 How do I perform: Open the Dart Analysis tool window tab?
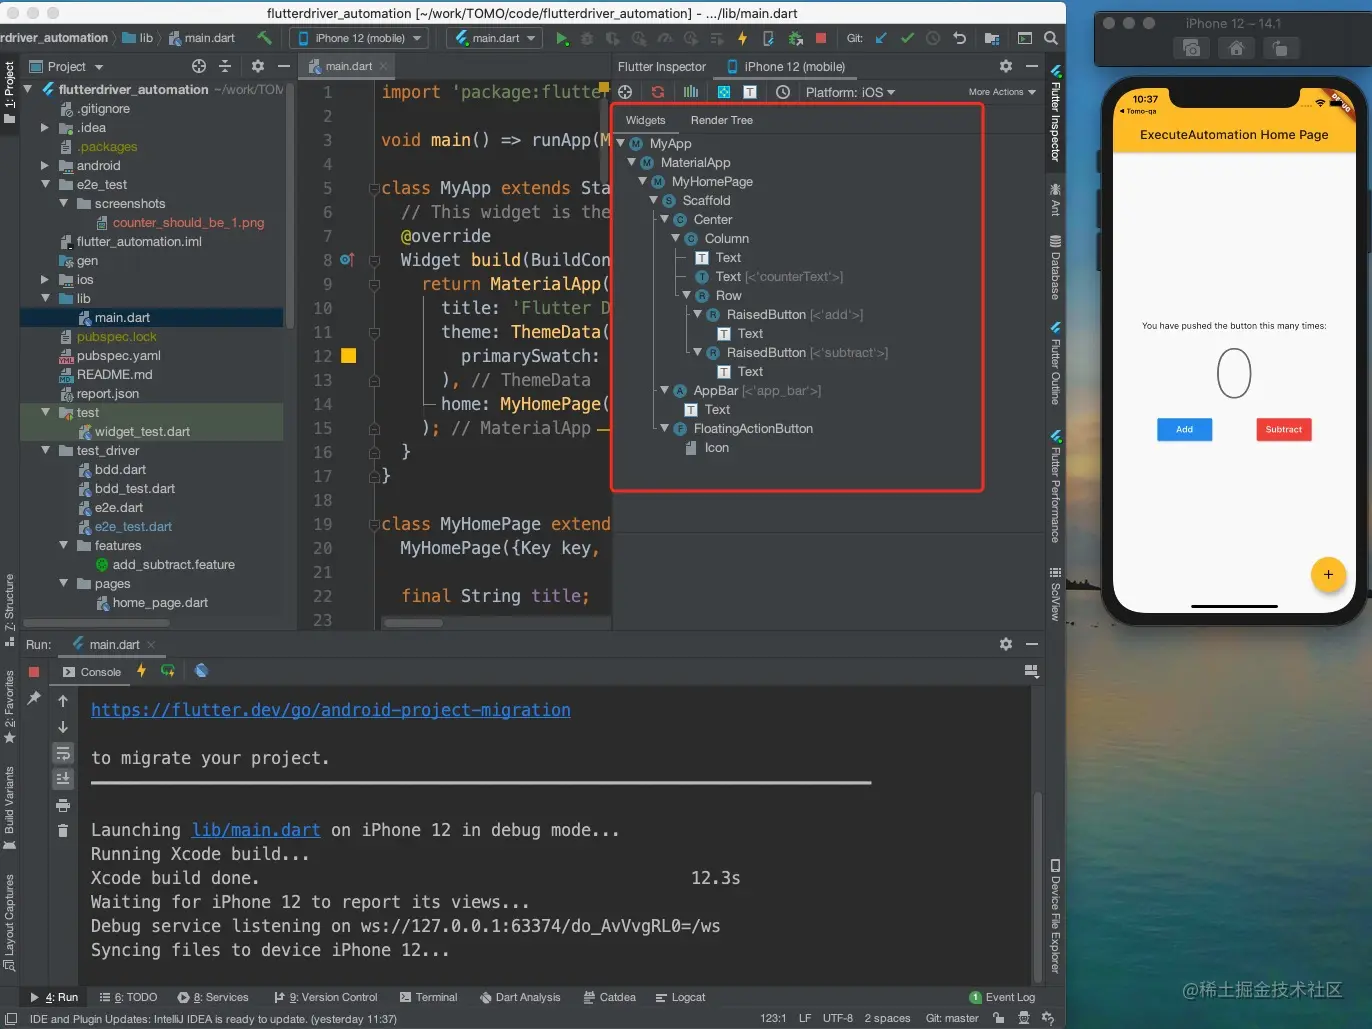(520, 997)
